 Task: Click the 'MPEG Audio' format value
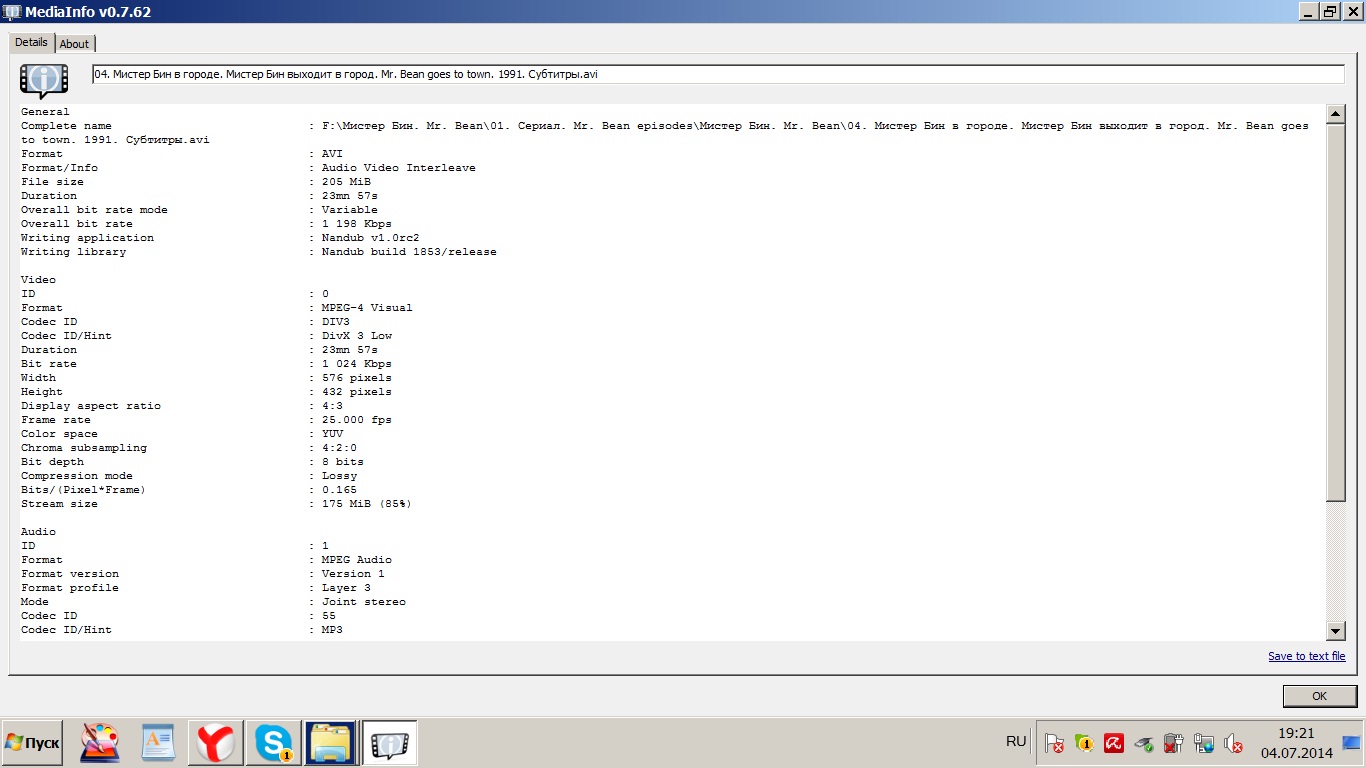click(x=357, y=560)
